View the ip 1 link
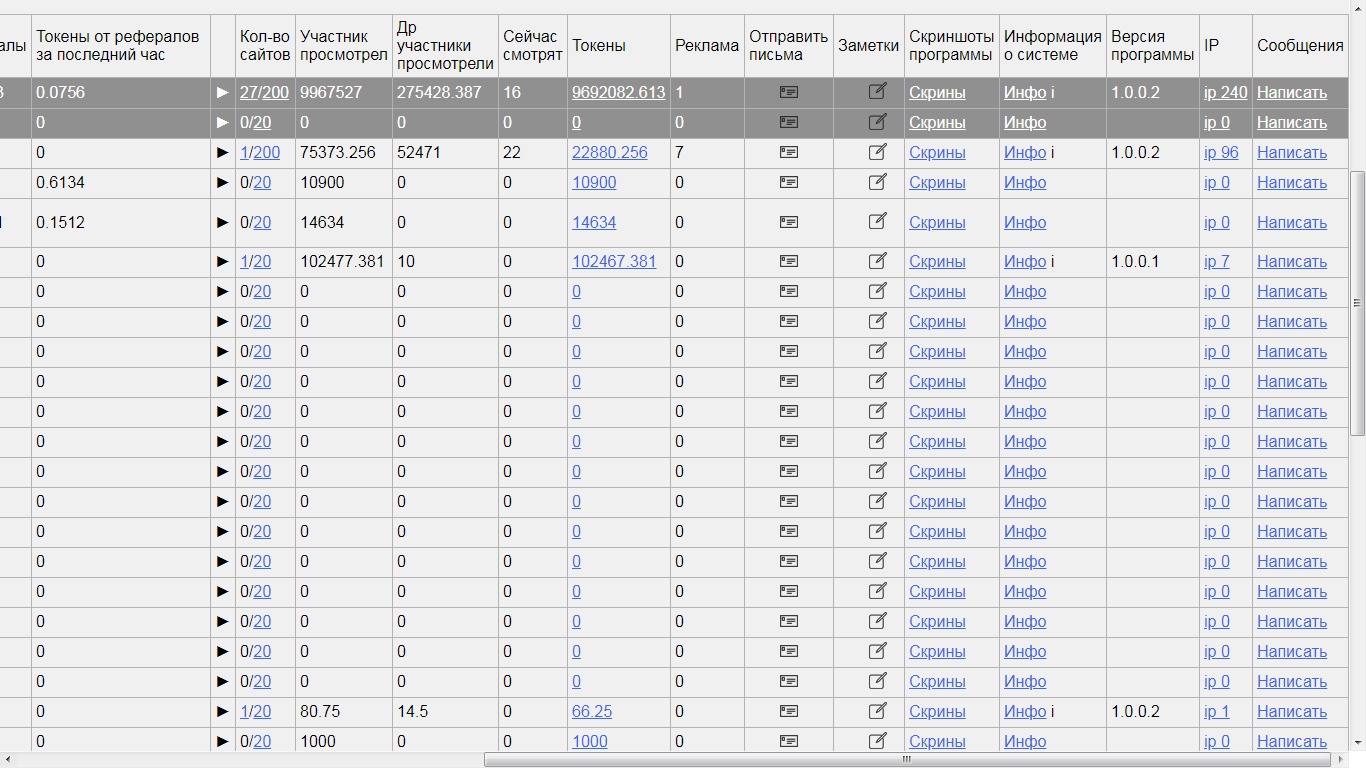 click(x=1217, y=711)
